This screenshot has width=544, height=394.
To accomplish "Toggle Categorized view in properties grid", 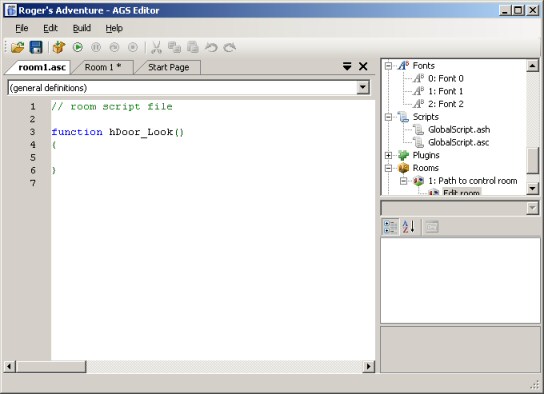I will point(391,227).
